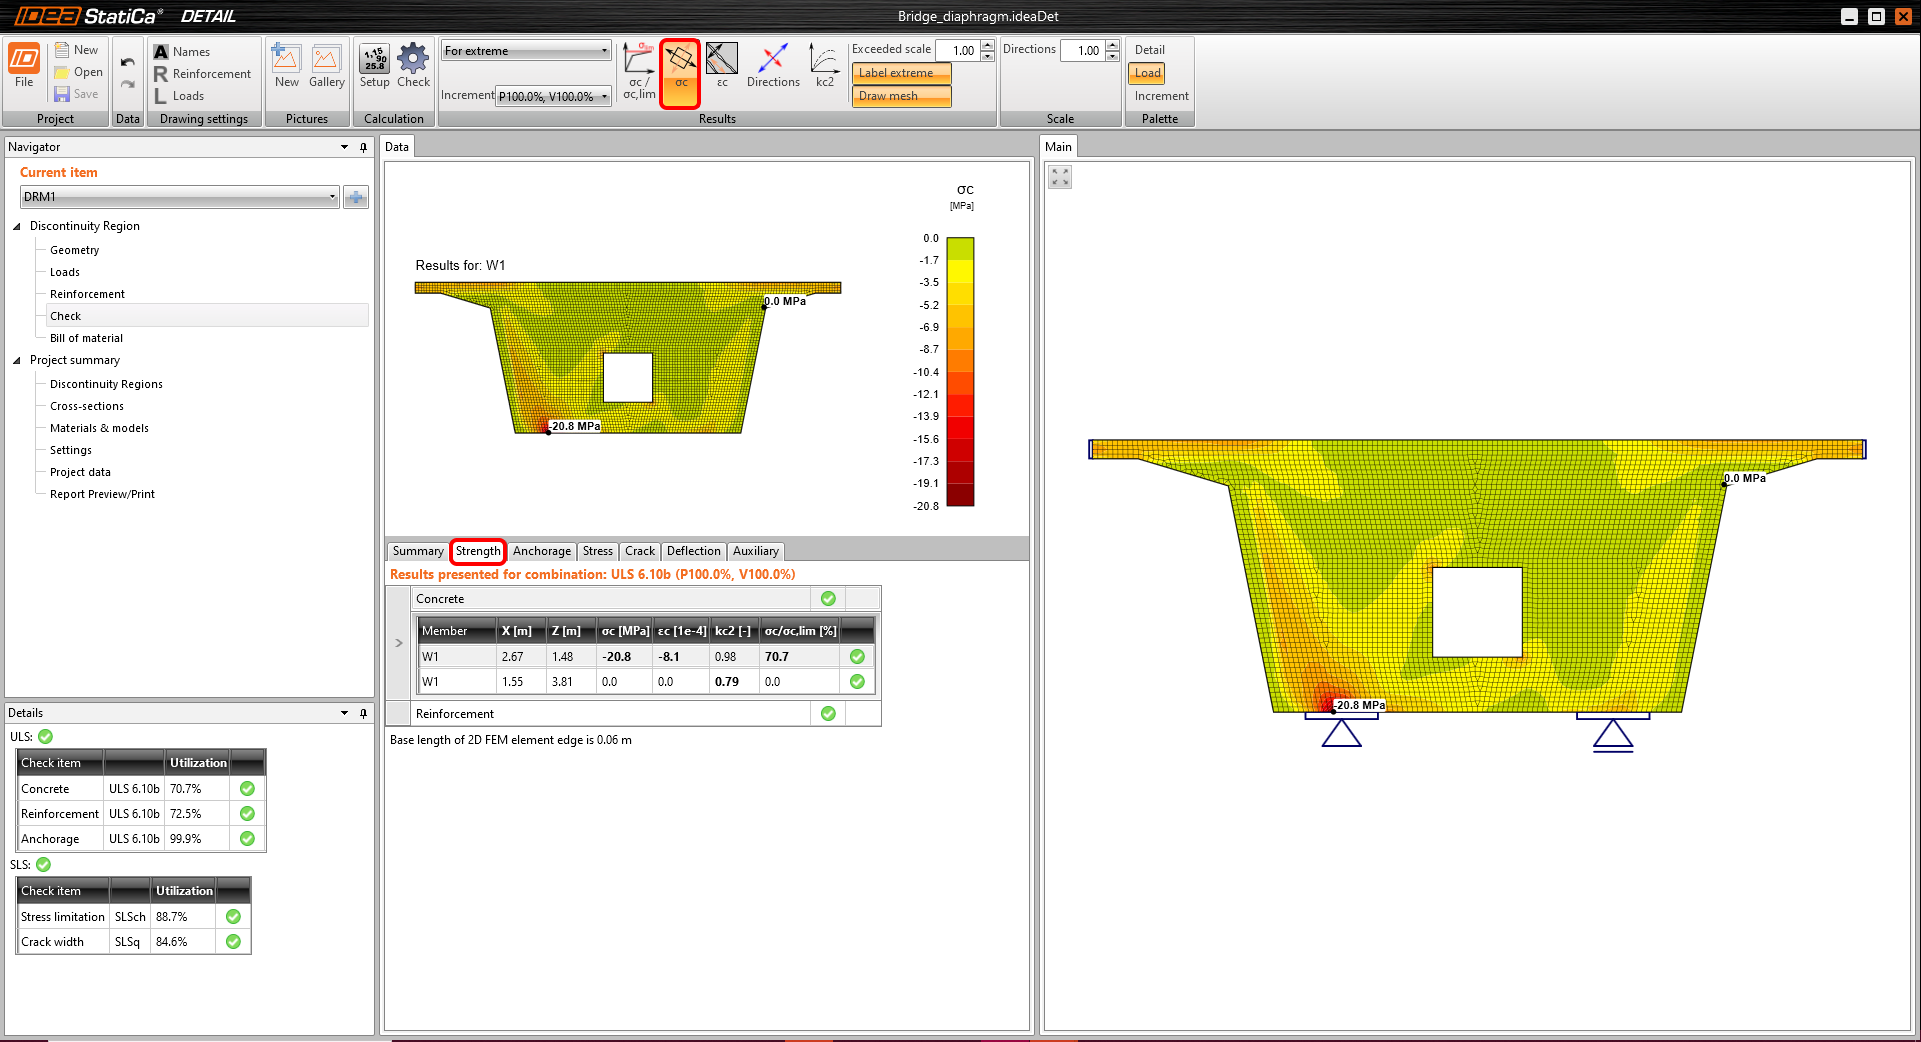Open the DRM1 current item dropdown

333,197
